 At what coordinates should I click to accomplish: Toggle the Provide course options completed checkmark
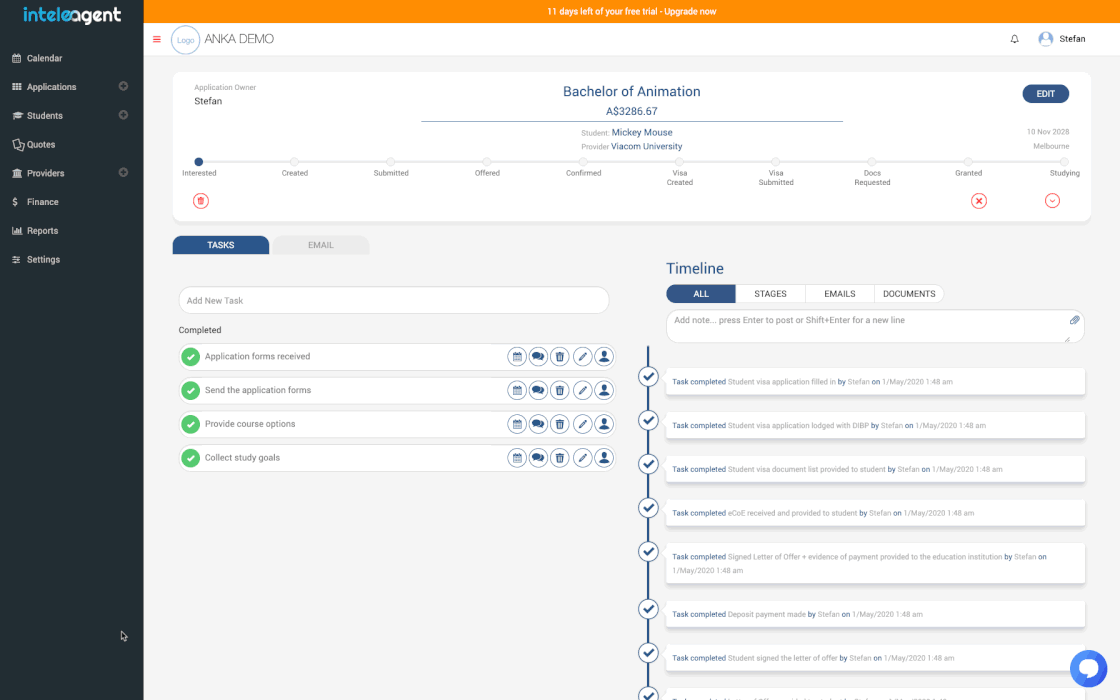[x=191, y=424]
